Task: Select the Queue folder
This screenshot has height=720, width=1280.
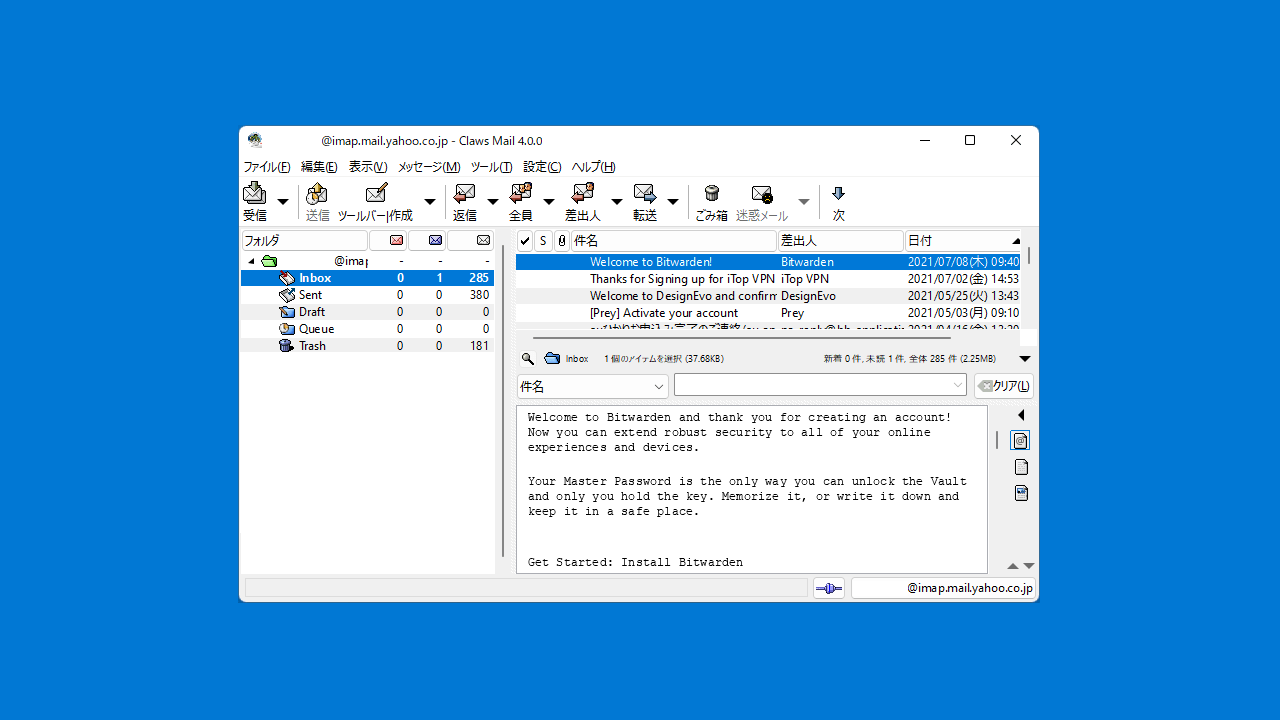Action: point(367,329)
